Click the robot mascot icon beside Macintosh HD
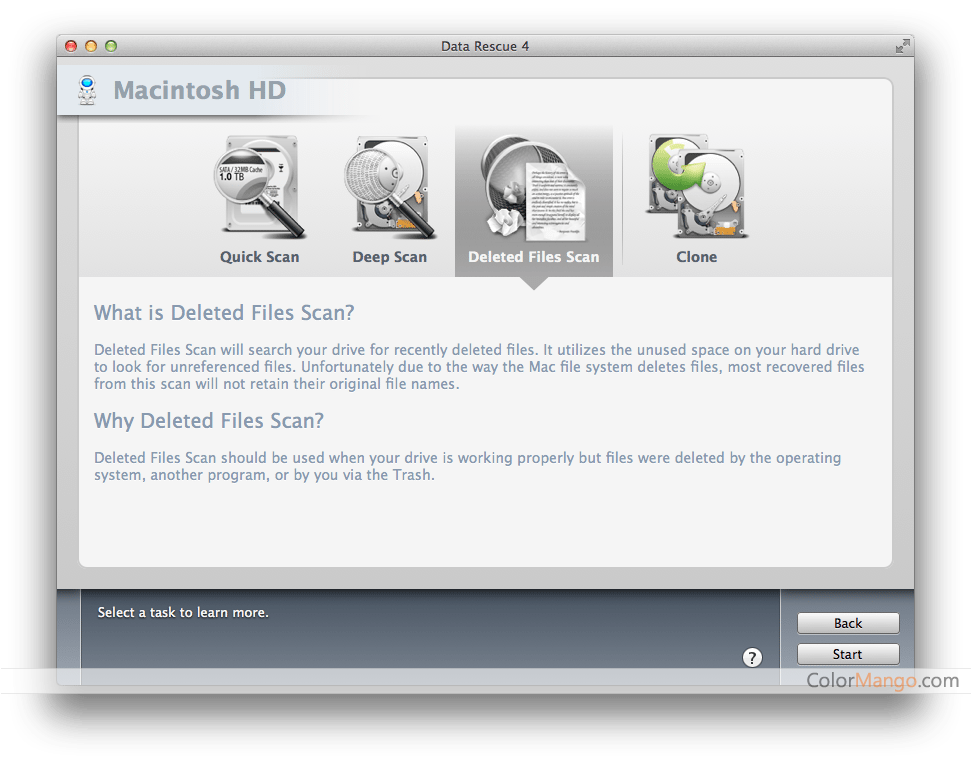 point(88,91)
